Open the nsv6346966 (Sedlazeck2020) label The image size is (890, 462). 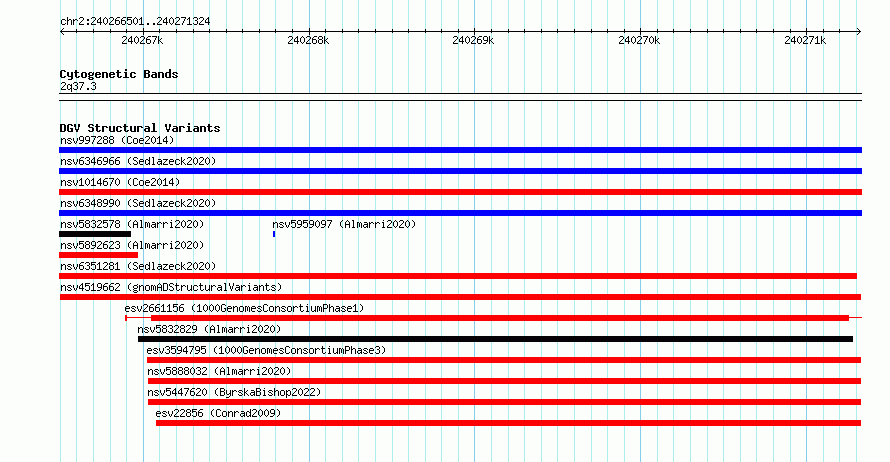click(x=138, y=161)
